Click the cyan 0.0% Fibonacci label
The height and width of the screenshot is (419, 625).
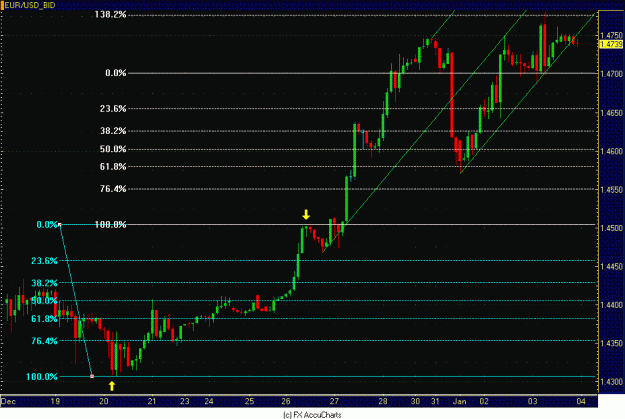(47, 225)
